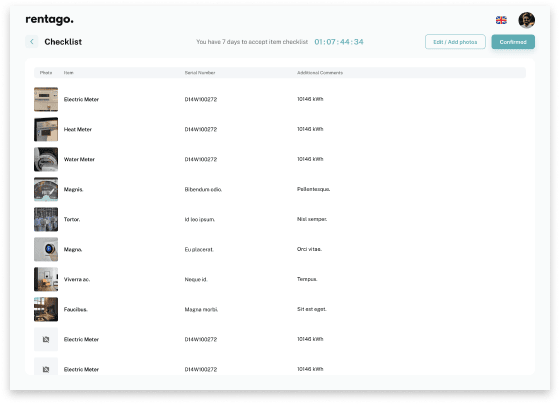Image resolution: width=560 pixels, height=405 pixels.
Task: Click the rentago logo
Action: click(49, 19)
